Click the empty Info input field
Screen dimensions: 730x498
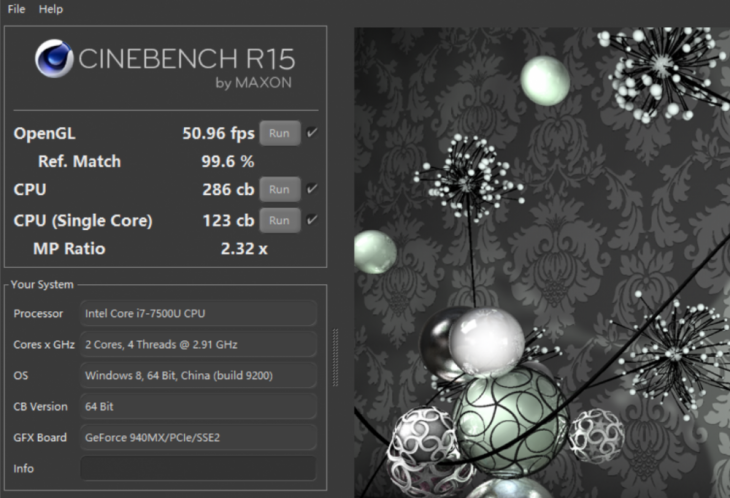tap(198, 468)
